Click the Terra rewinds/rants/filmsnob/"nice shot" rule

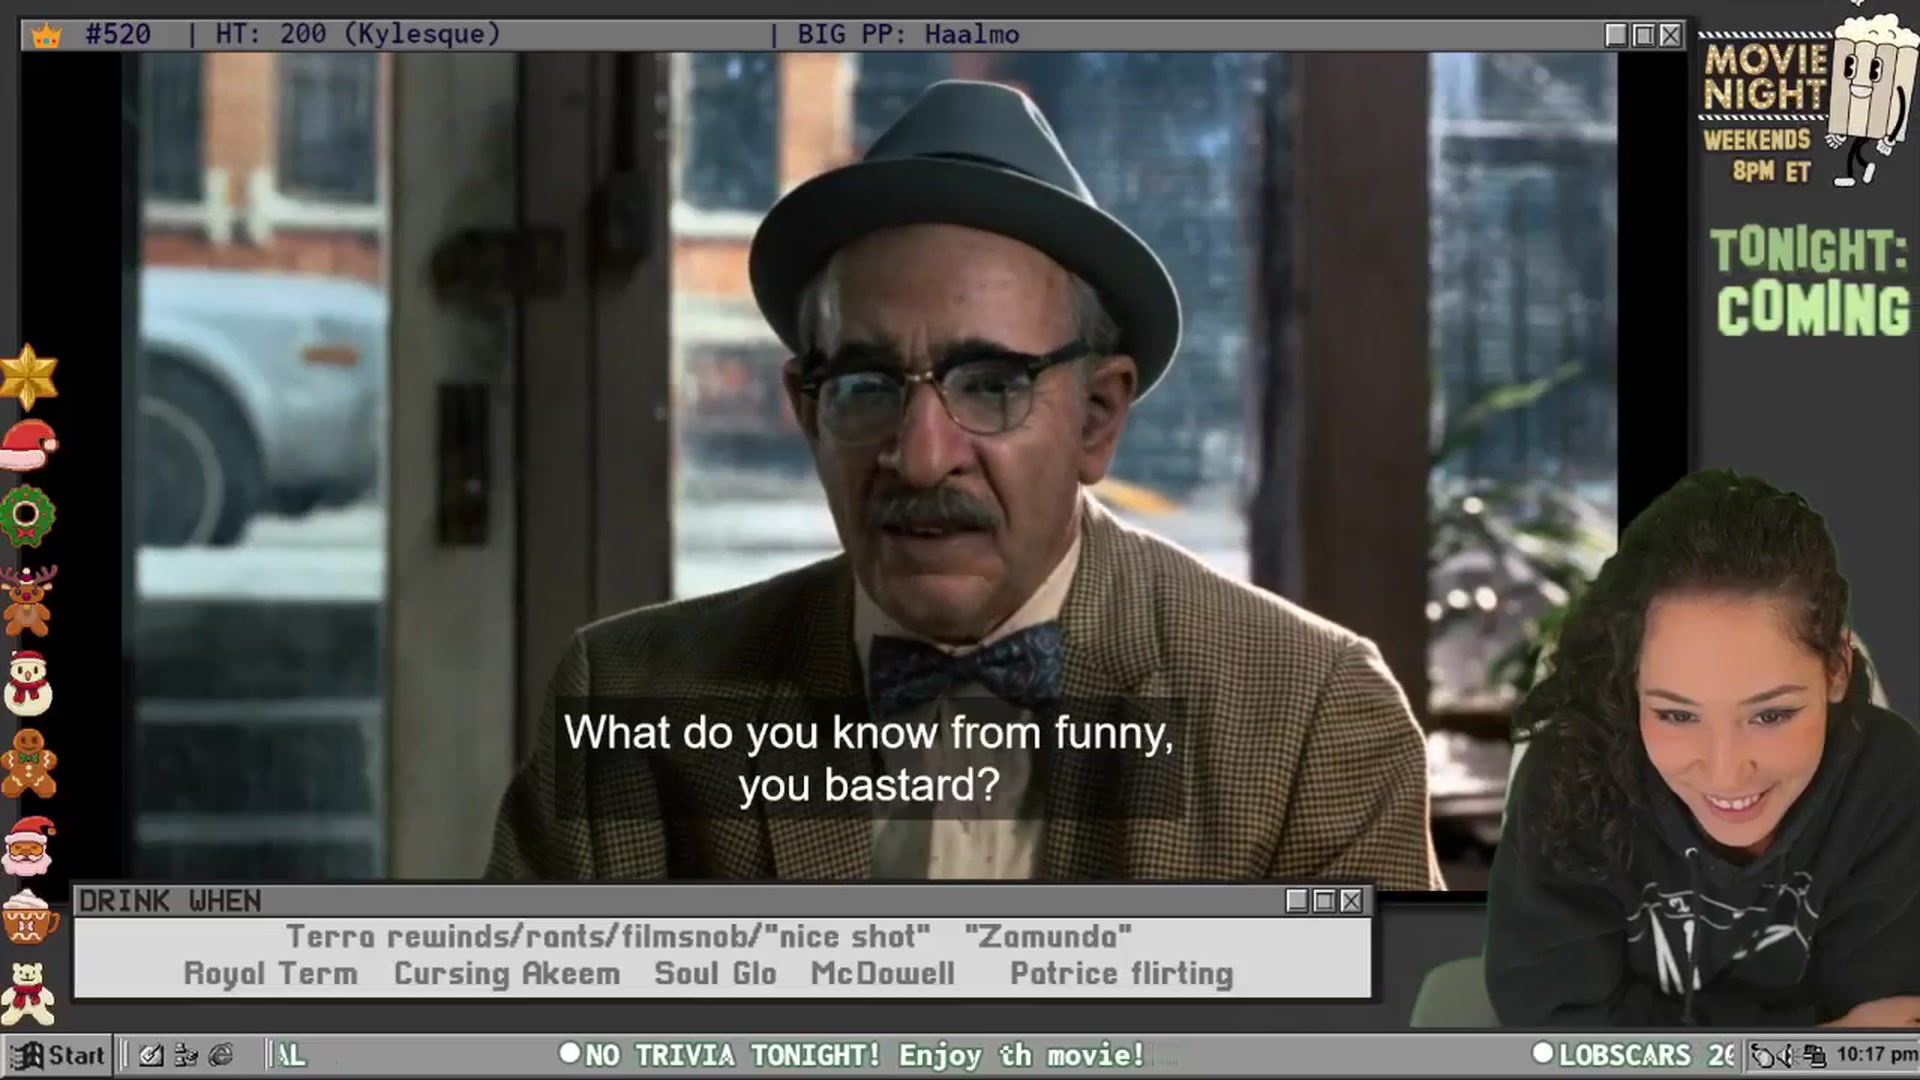point(608,937)
